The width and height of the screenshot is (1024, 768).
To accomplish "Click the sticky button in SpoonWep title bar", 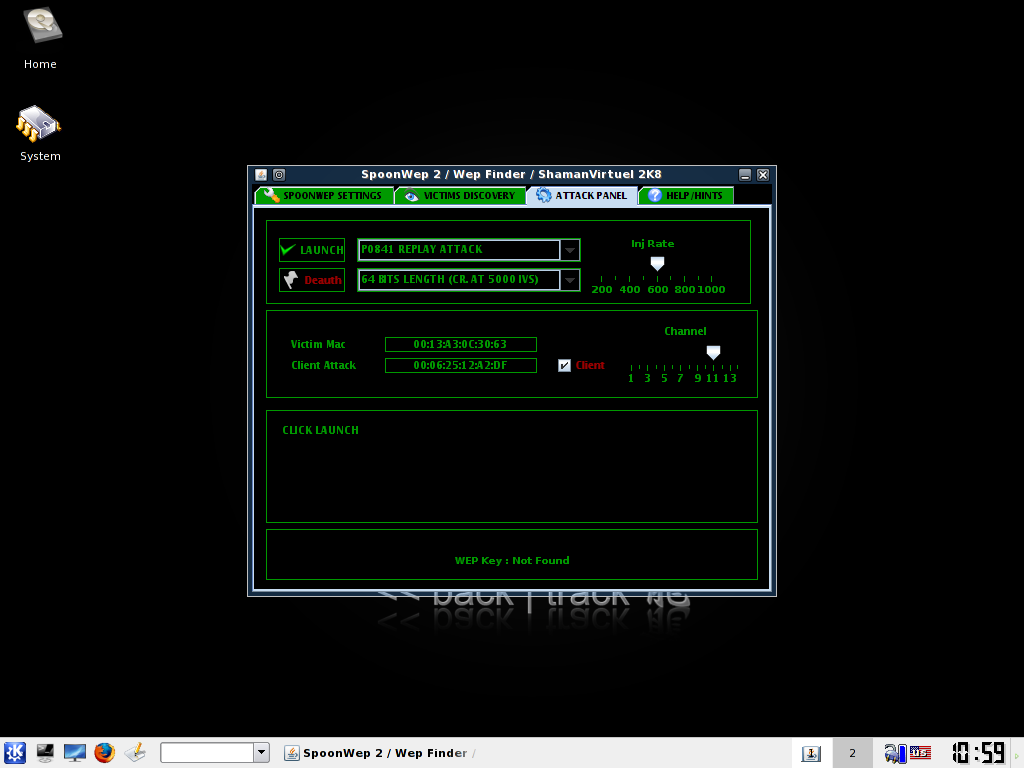I will tap(279, 175).
